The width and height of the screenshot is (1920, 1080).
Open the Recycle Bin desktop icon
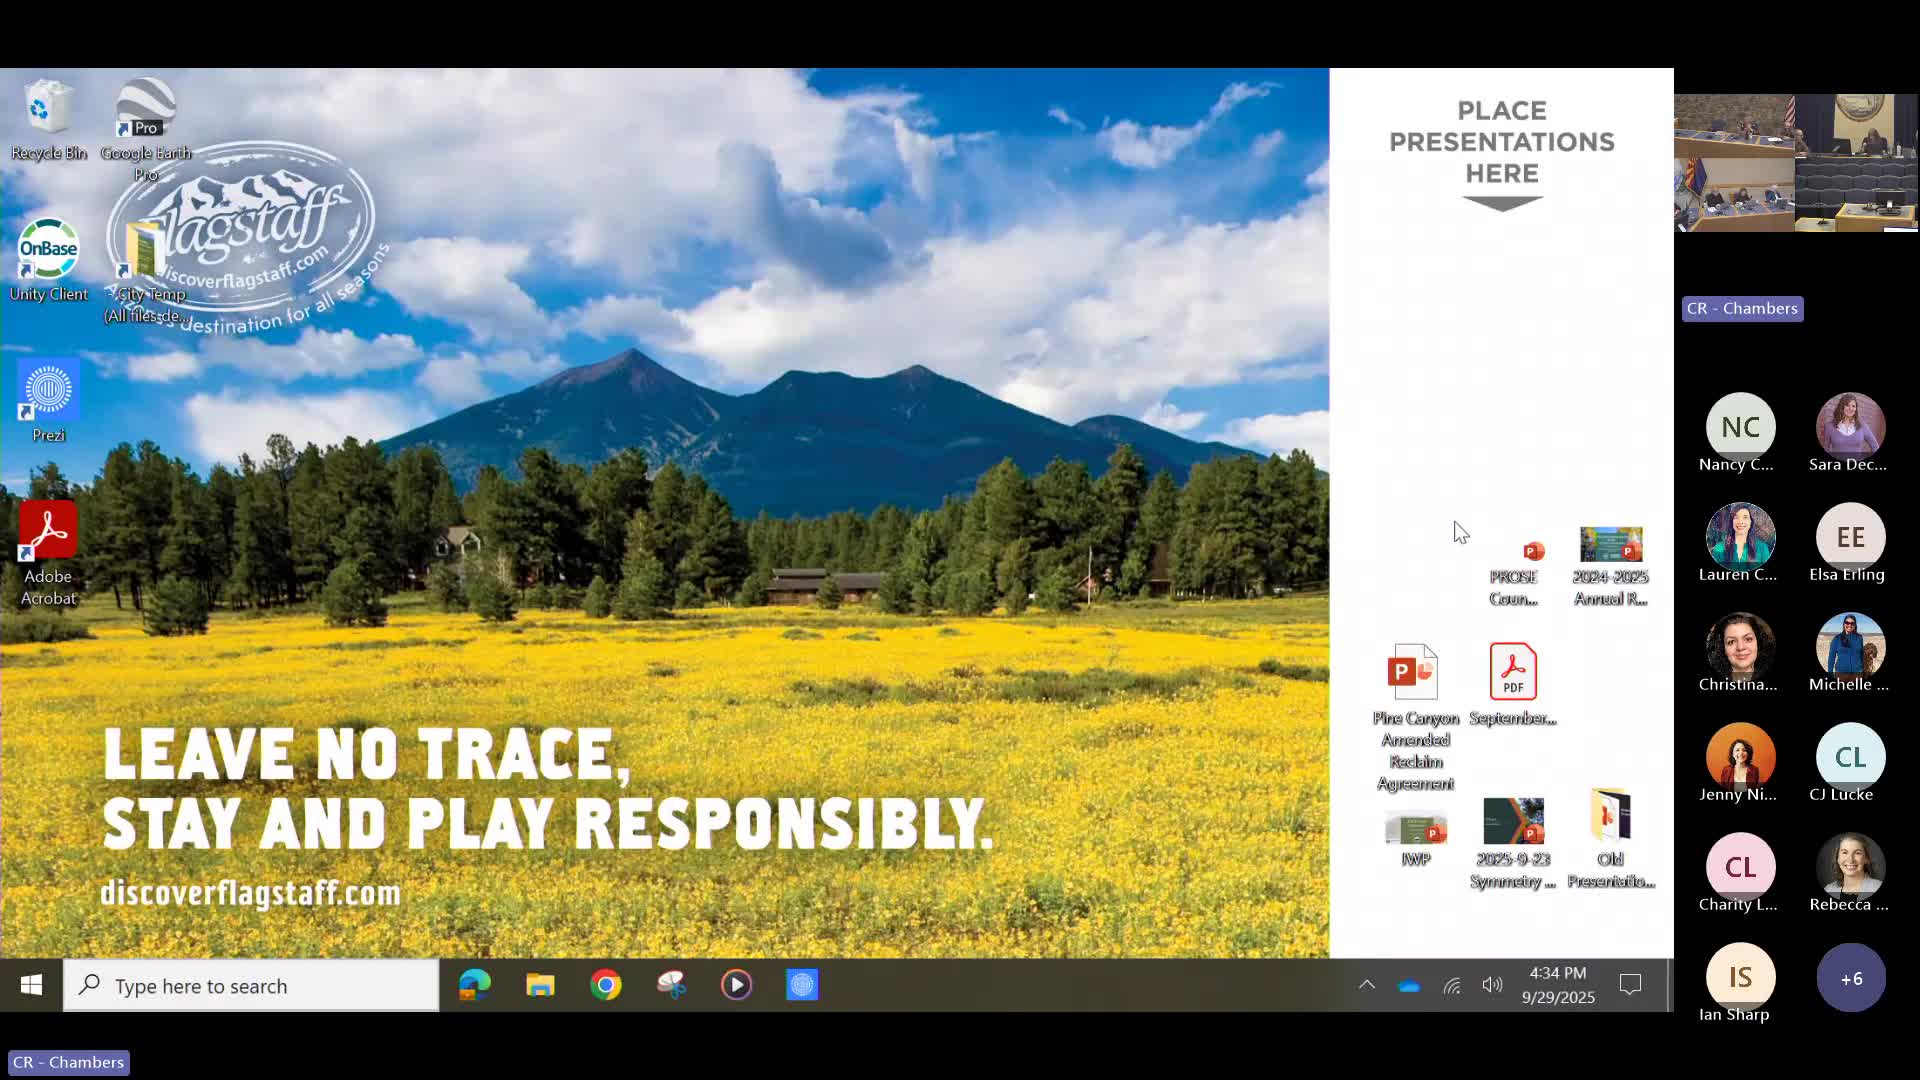click(47, 110)
